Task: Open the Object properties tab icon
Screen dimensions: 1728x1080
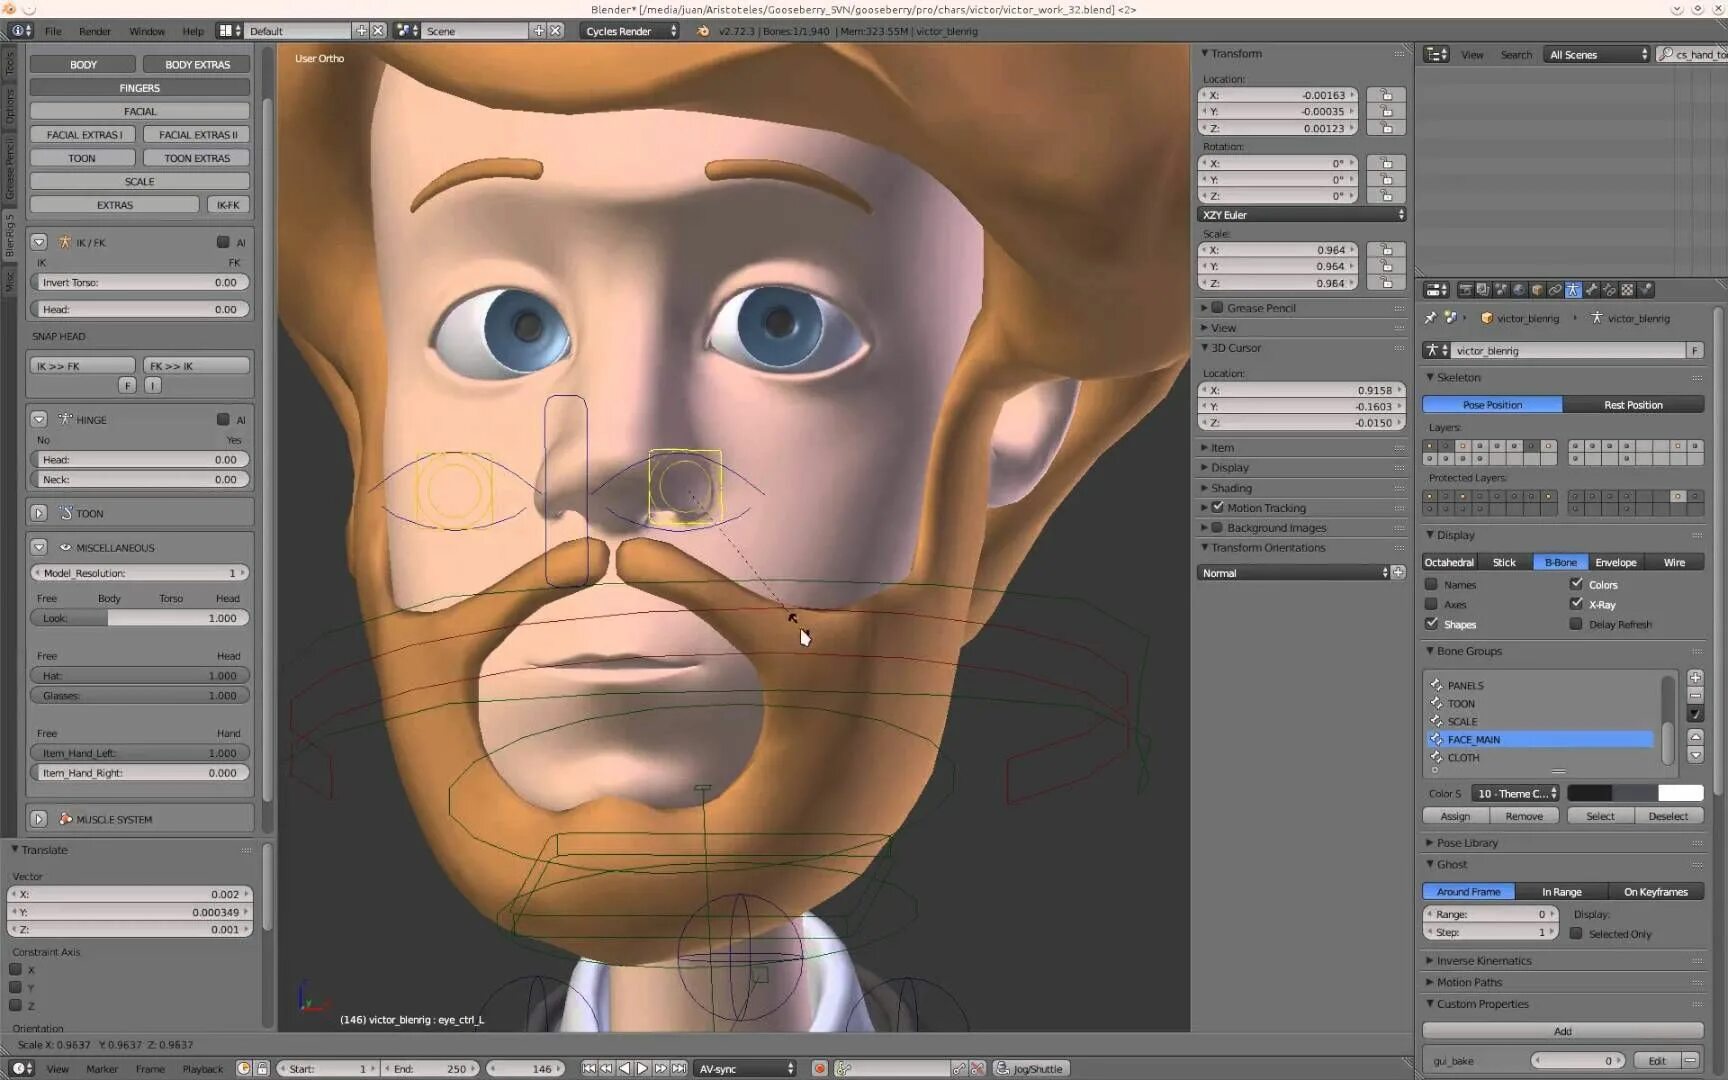Action: [1537, 290]
